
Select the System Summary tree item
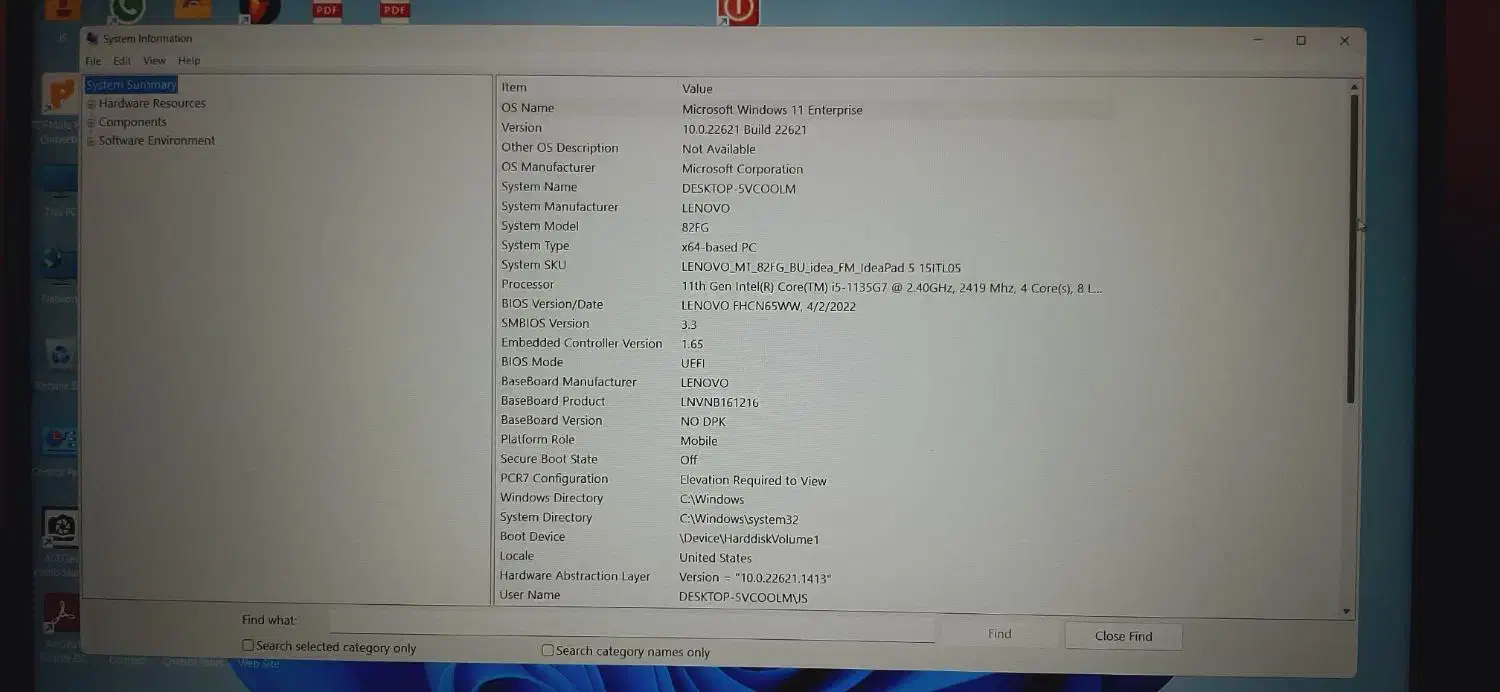pos(130,84)
